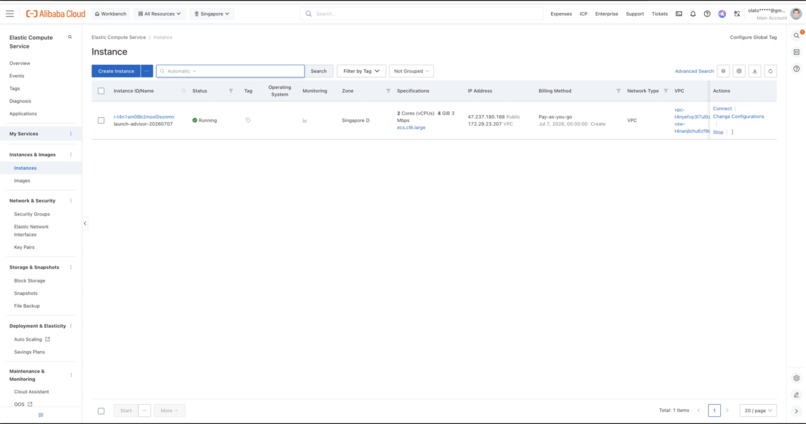The width and height of the screenshot is (806, 424).
Task: Open the bottom More actions dropdown
Action: [169, 411]
